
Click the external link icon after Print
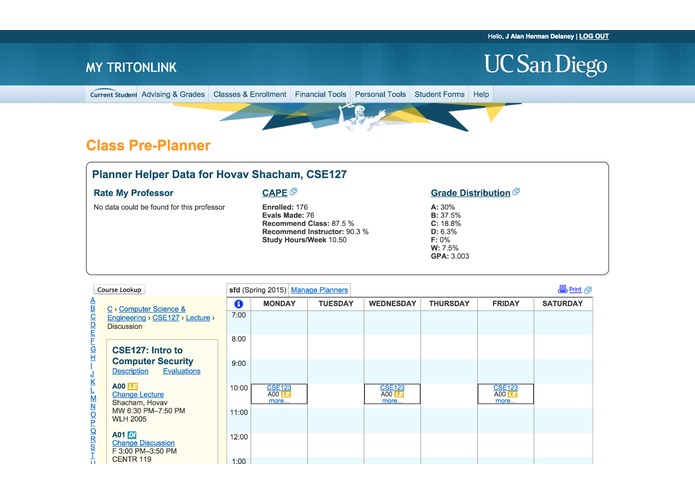(x=588, y=290)
